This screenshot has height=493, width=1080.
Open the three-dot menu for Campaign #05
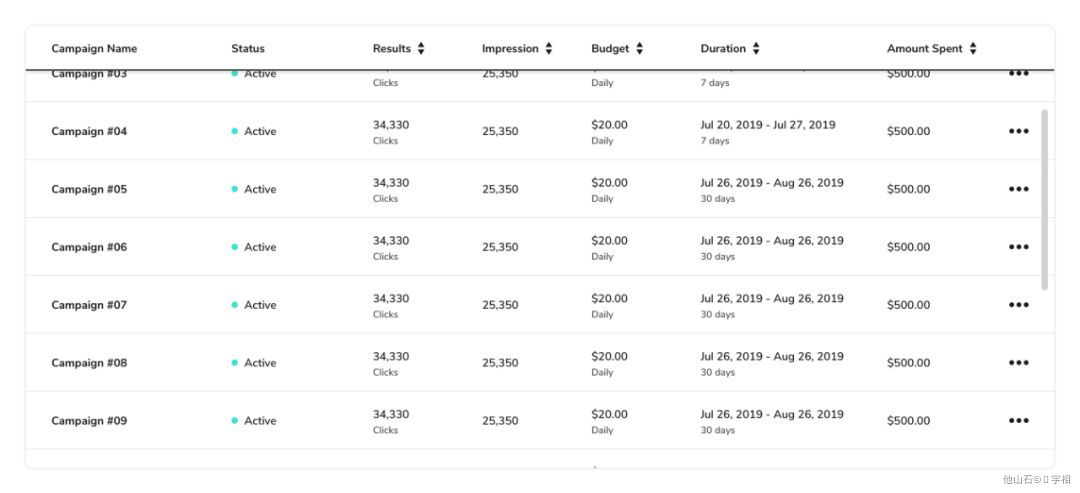[x=1018, y=189]
